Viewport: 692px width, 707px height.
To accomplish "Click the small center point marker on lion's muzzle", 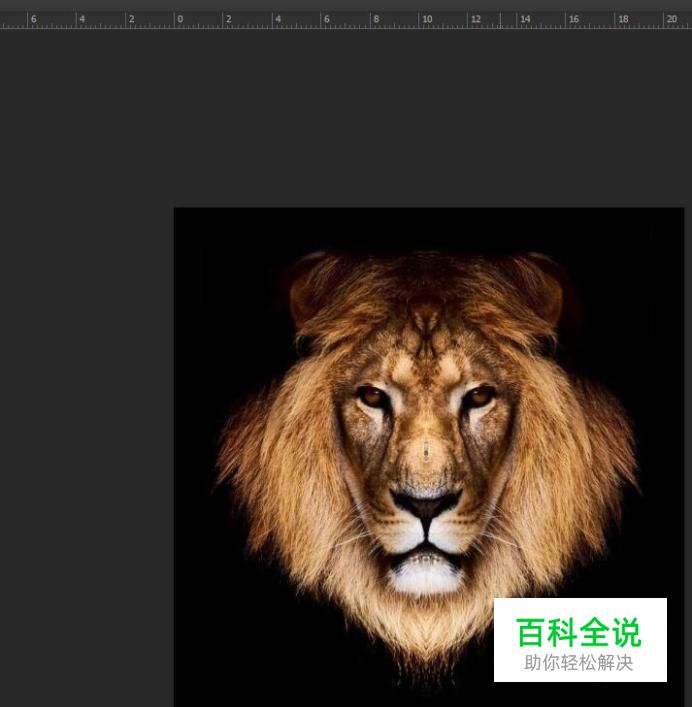I will click(x=426, y=450).
